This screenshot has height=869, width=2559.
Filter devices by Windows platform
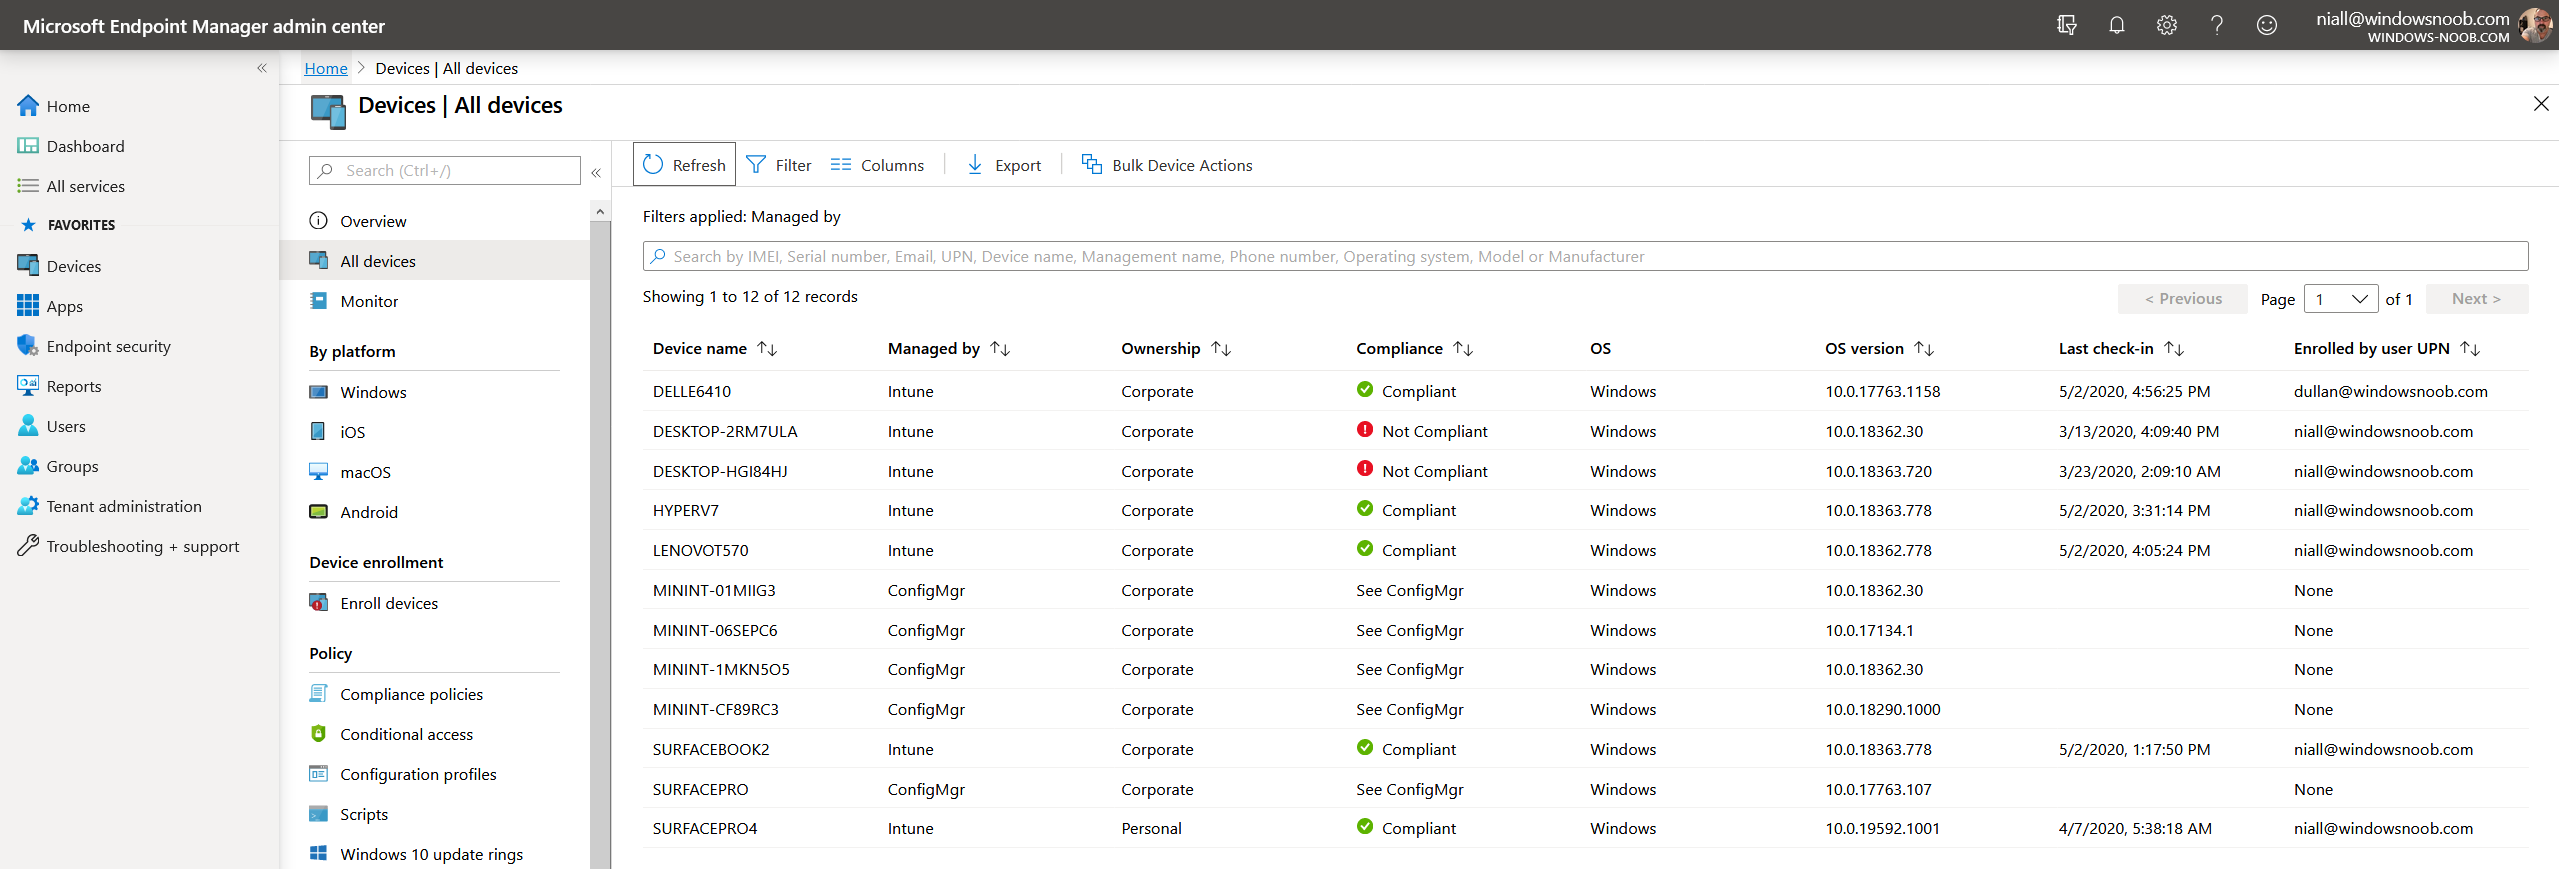[x=358, y=392]
